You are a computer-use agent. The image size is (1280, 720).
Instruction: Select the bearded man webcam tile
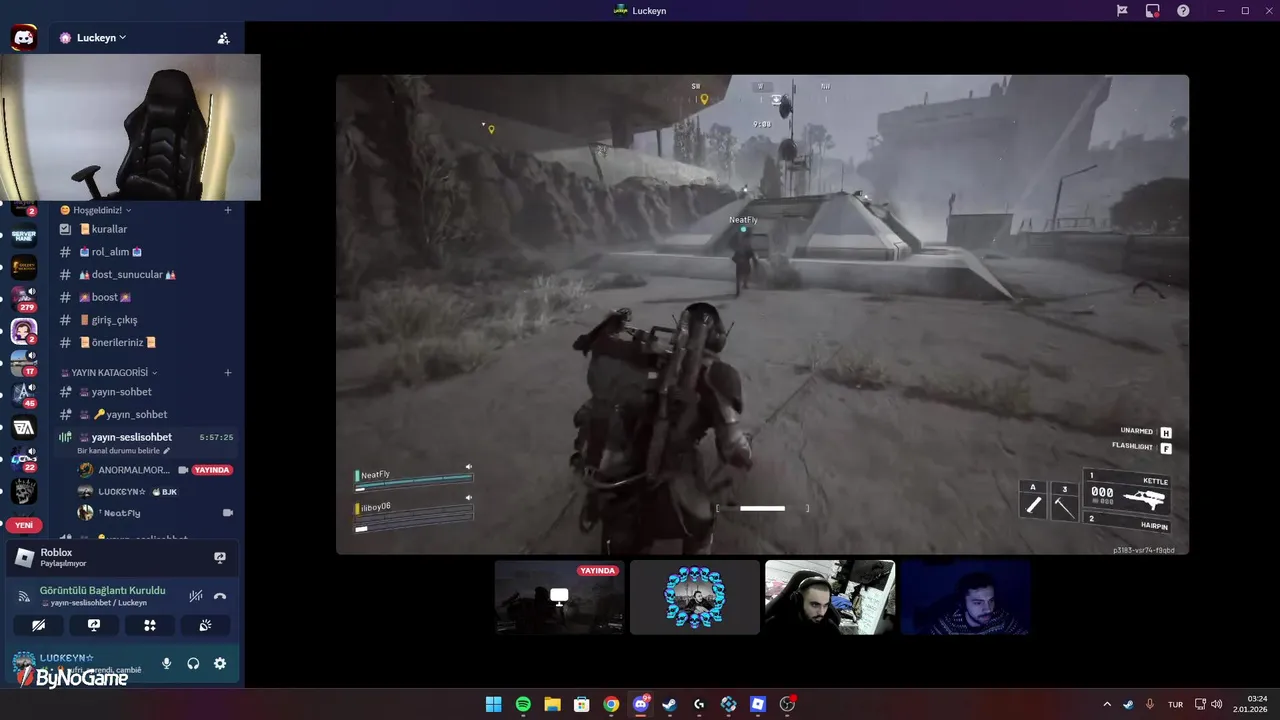click(x=830, y=597)
